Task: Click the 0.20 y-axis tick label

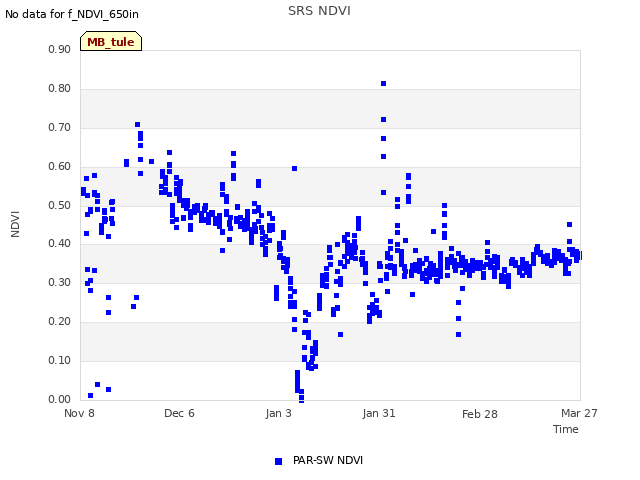Action: pos(60,322)
